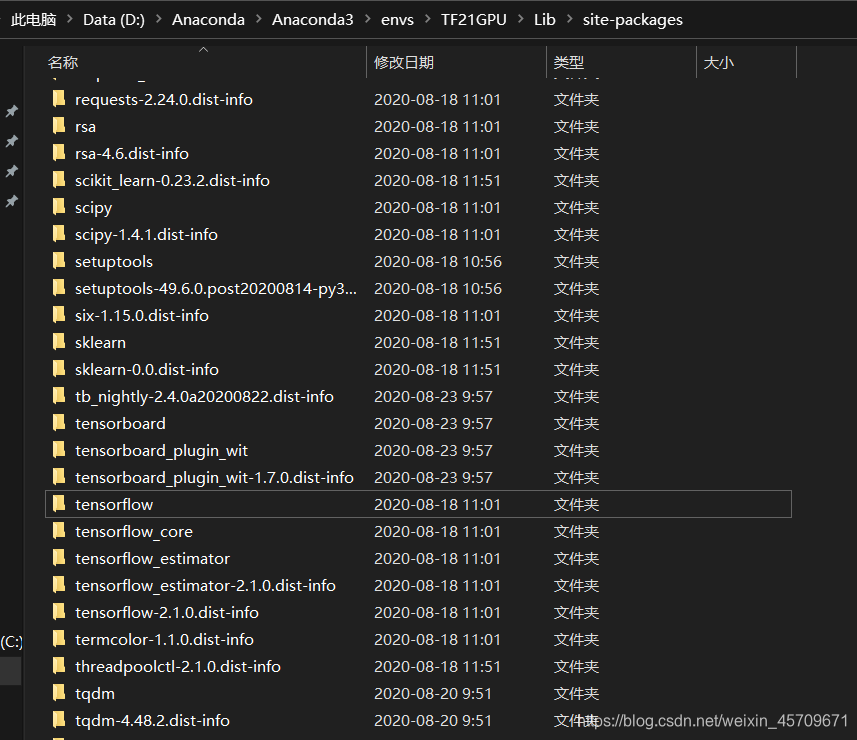Click the tb_nightly-2.4.0a20200822.dist-info name text
This screenshot has height=740, width=857.
point(204,396)
